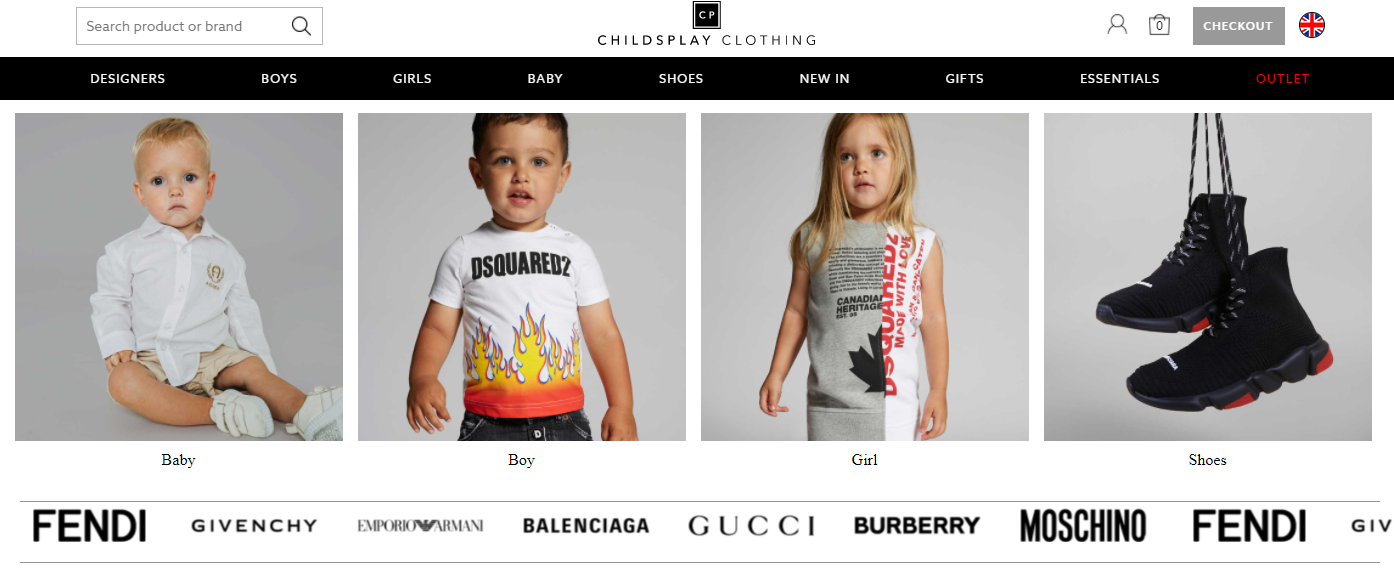
Task: Open the New In menu
Action: (x=824, y=78)
